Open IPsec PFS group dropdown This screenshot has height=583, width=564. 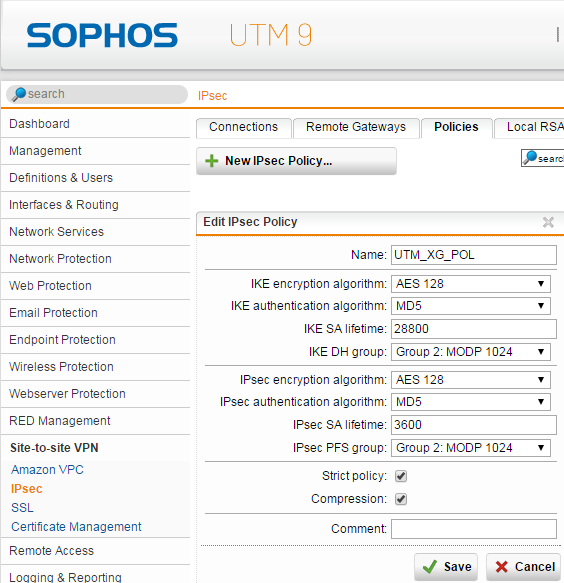click(471, 448)
